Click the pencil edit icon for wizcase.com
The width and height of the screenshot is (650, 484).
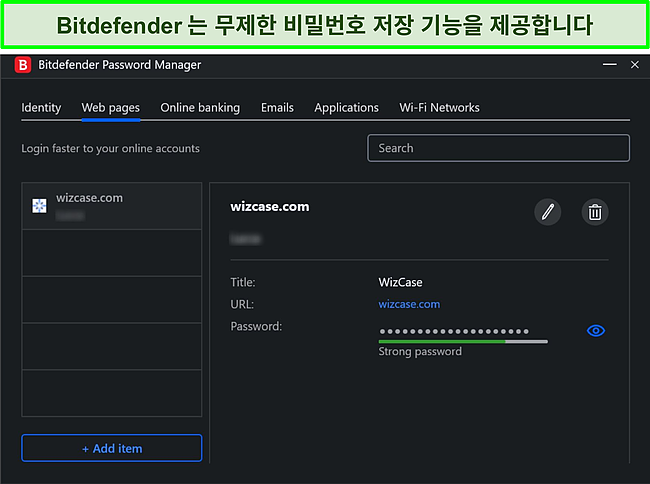coord(547,212)
